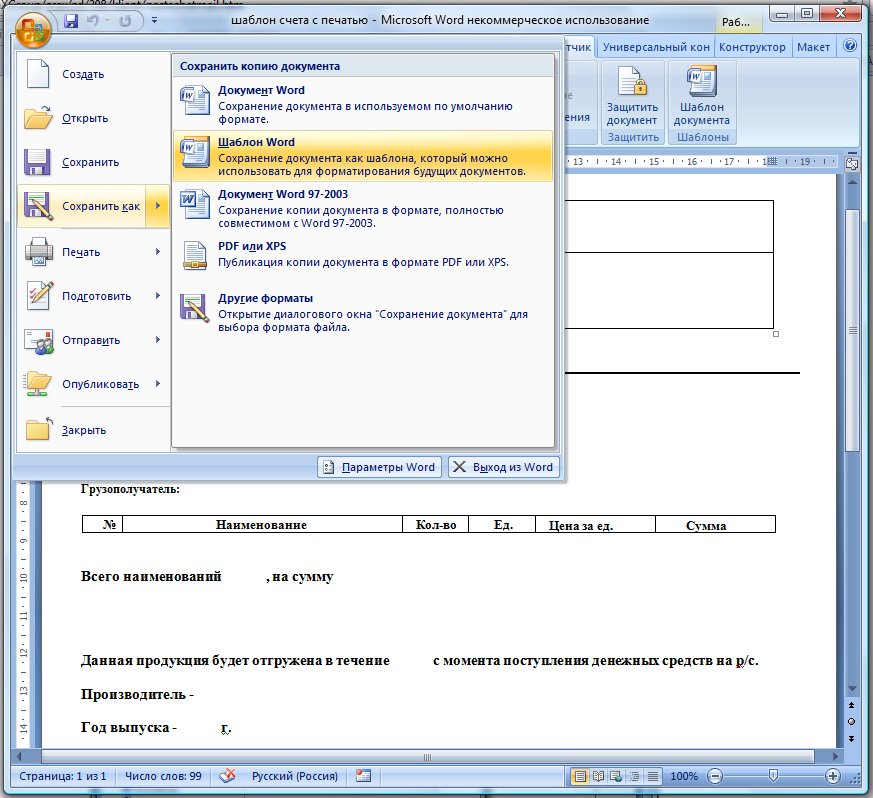Click the macro recording icon in status bar
The image size is (873, 798).
[364, 776]
